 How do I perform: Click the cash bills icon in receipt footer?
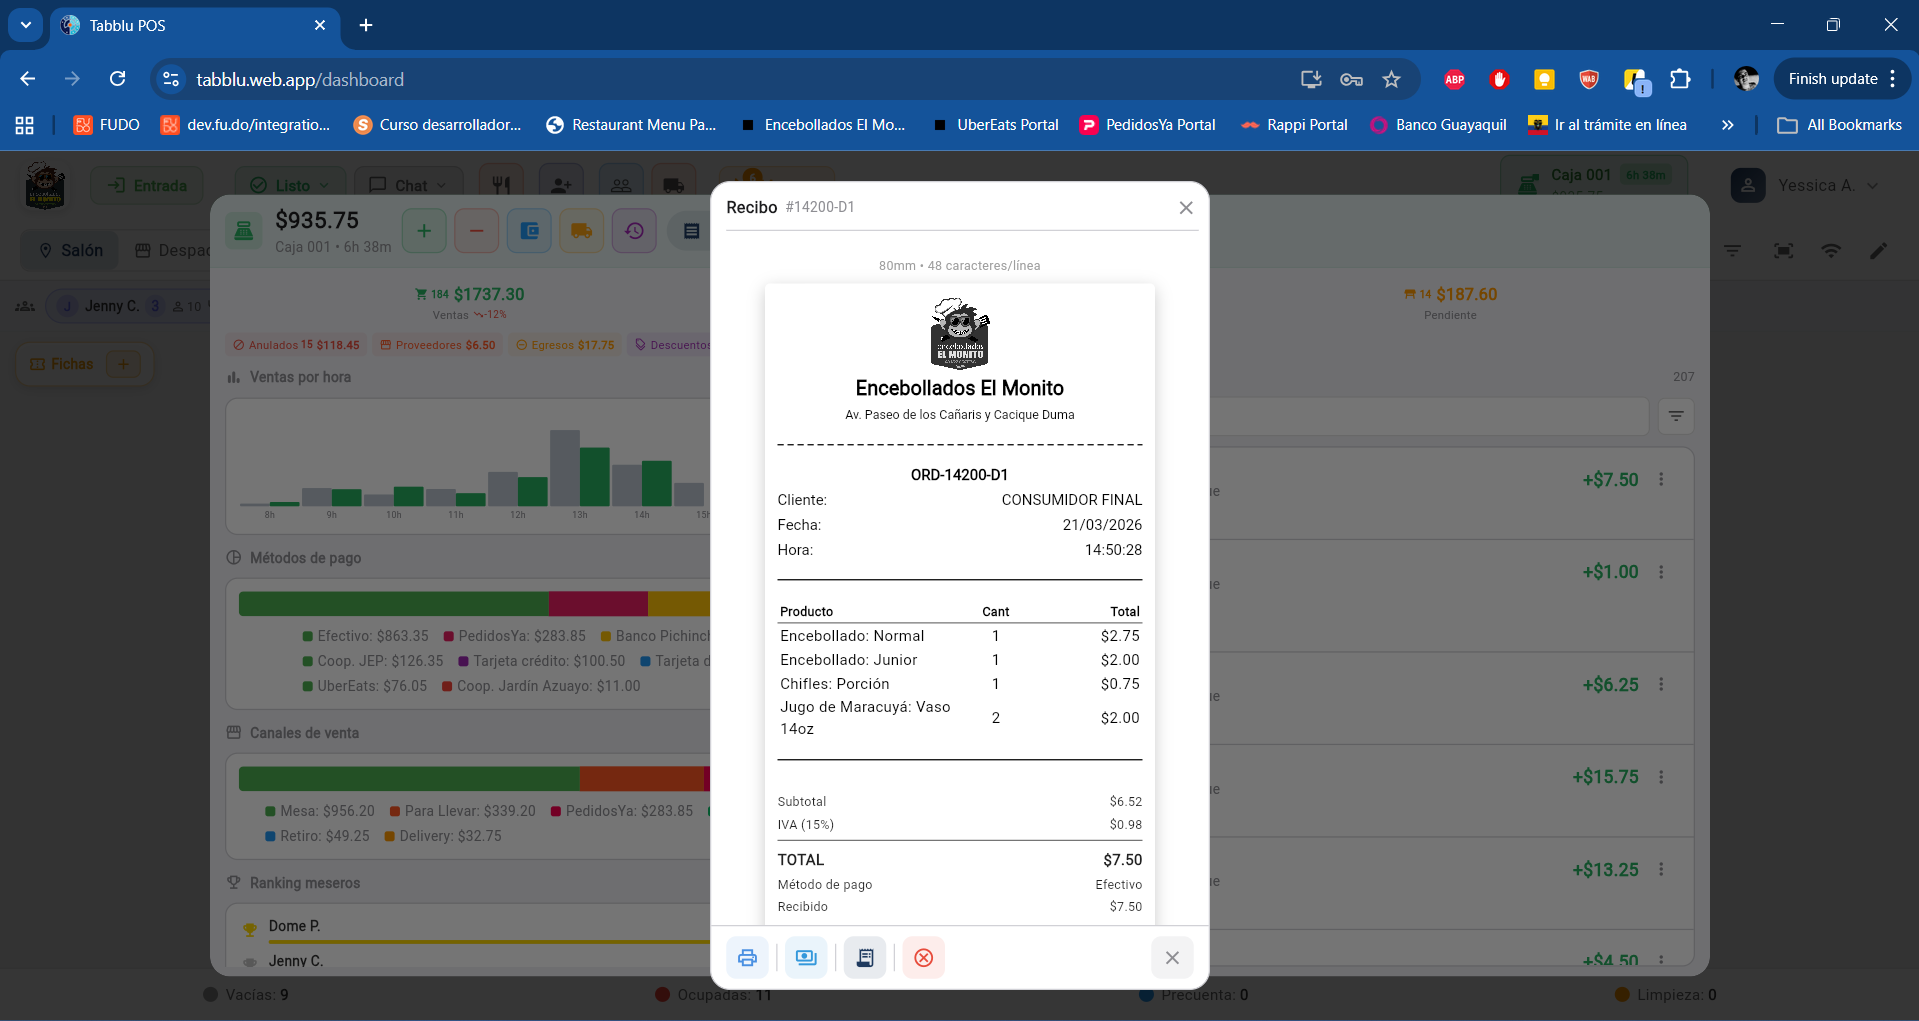(x=806, y=958)
